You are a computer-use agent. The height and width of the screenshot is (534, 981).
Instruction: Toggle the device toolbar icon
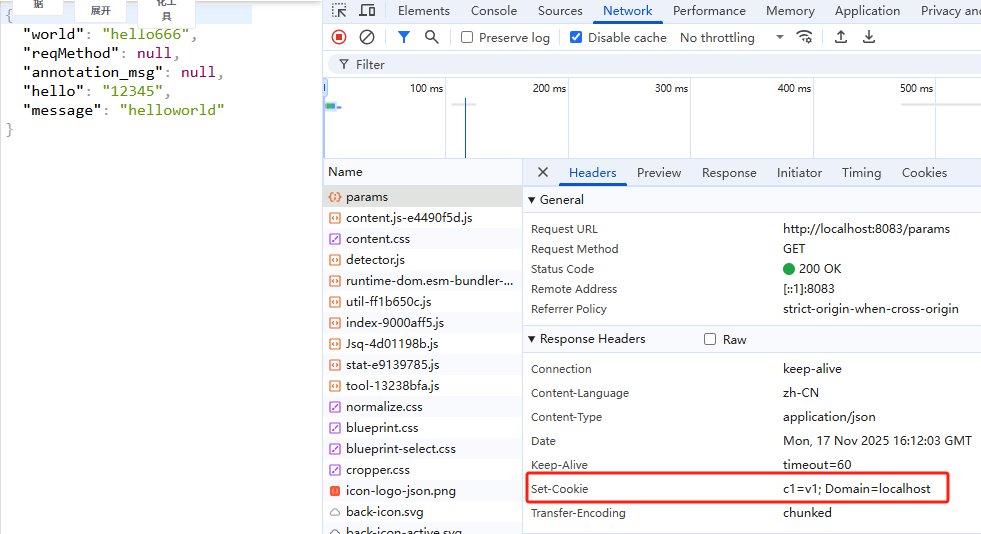coord(367,11)
